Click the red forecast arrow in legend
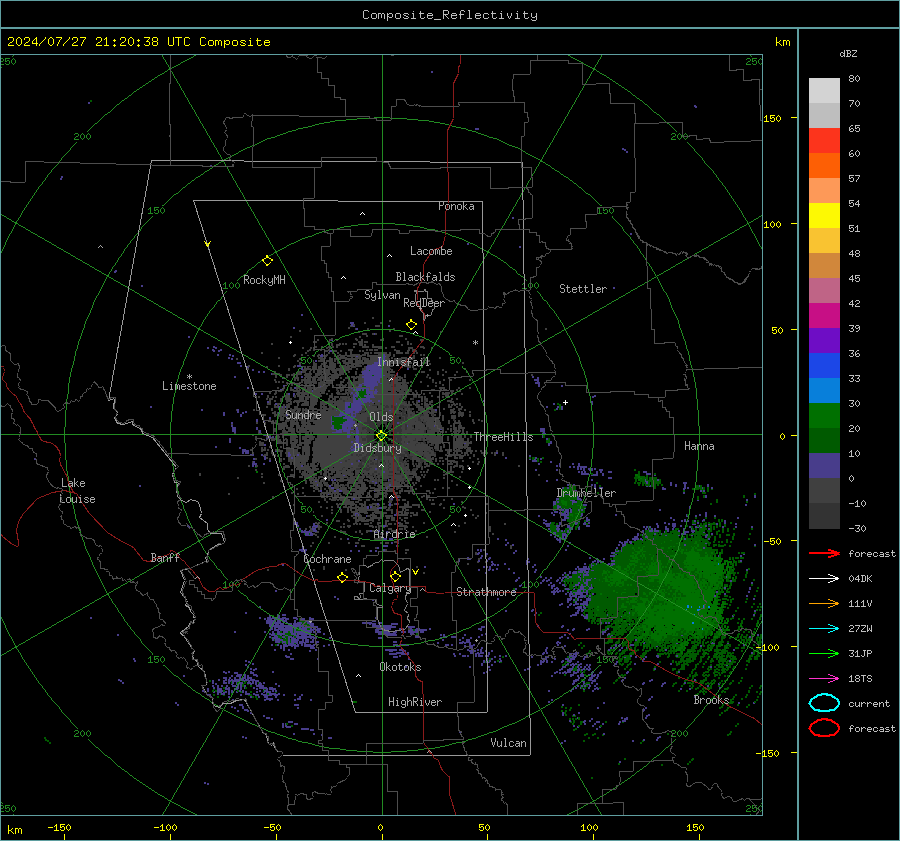 [x=824, y=553]
